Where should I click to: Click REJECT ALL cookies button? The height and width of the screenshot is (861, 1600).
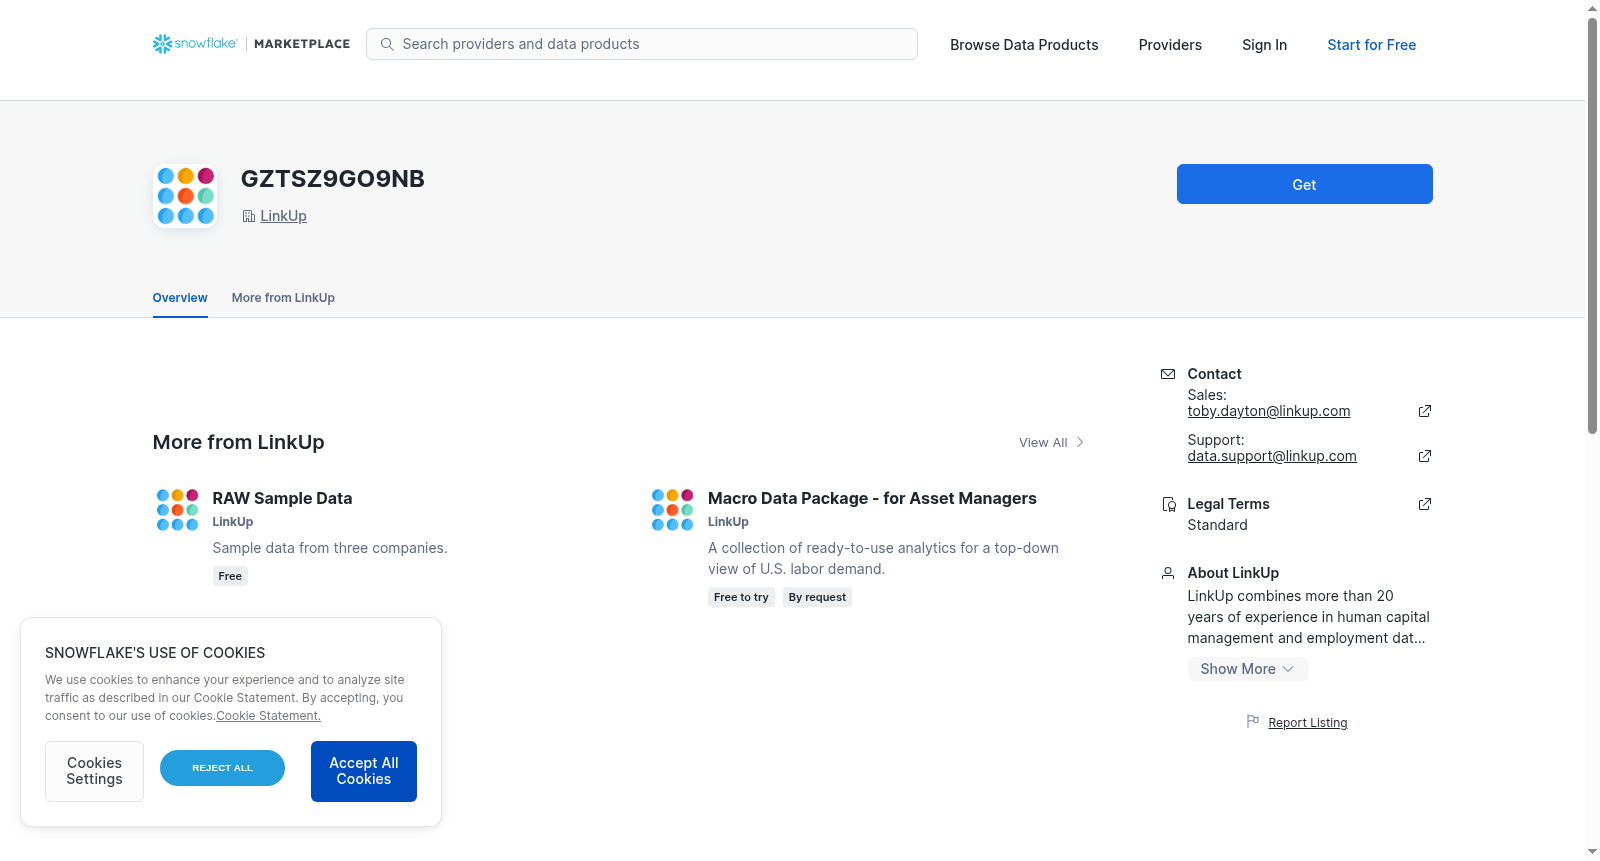click(222, 768)
